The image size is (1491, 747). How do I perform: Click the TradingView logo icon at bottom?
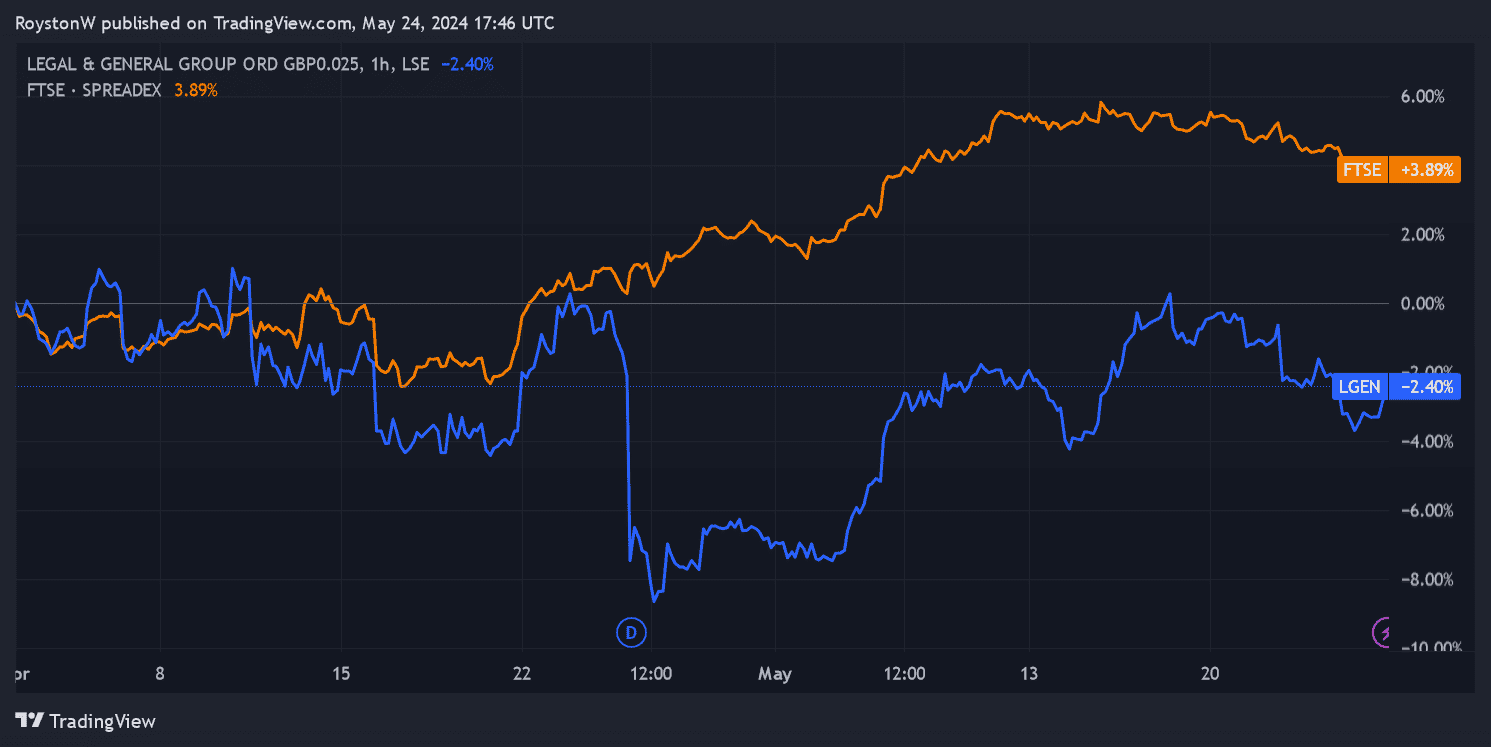pos(30,721)
